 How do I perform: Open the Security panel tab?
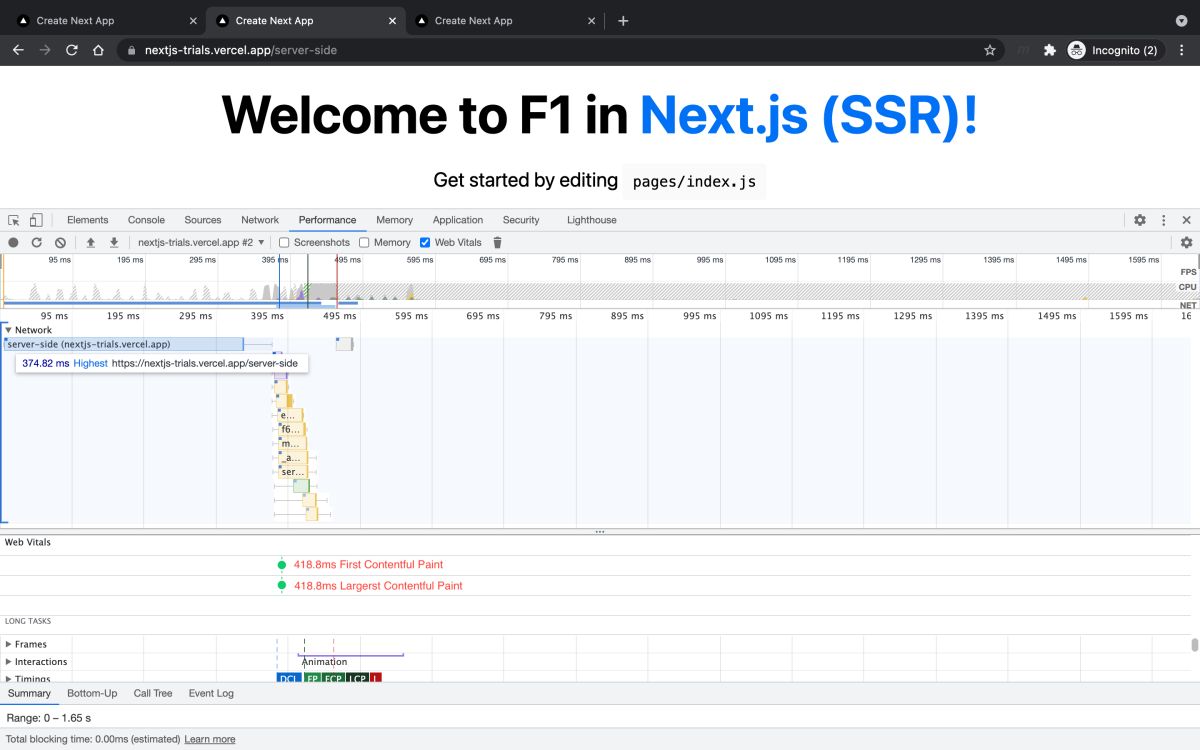(521, 220)
